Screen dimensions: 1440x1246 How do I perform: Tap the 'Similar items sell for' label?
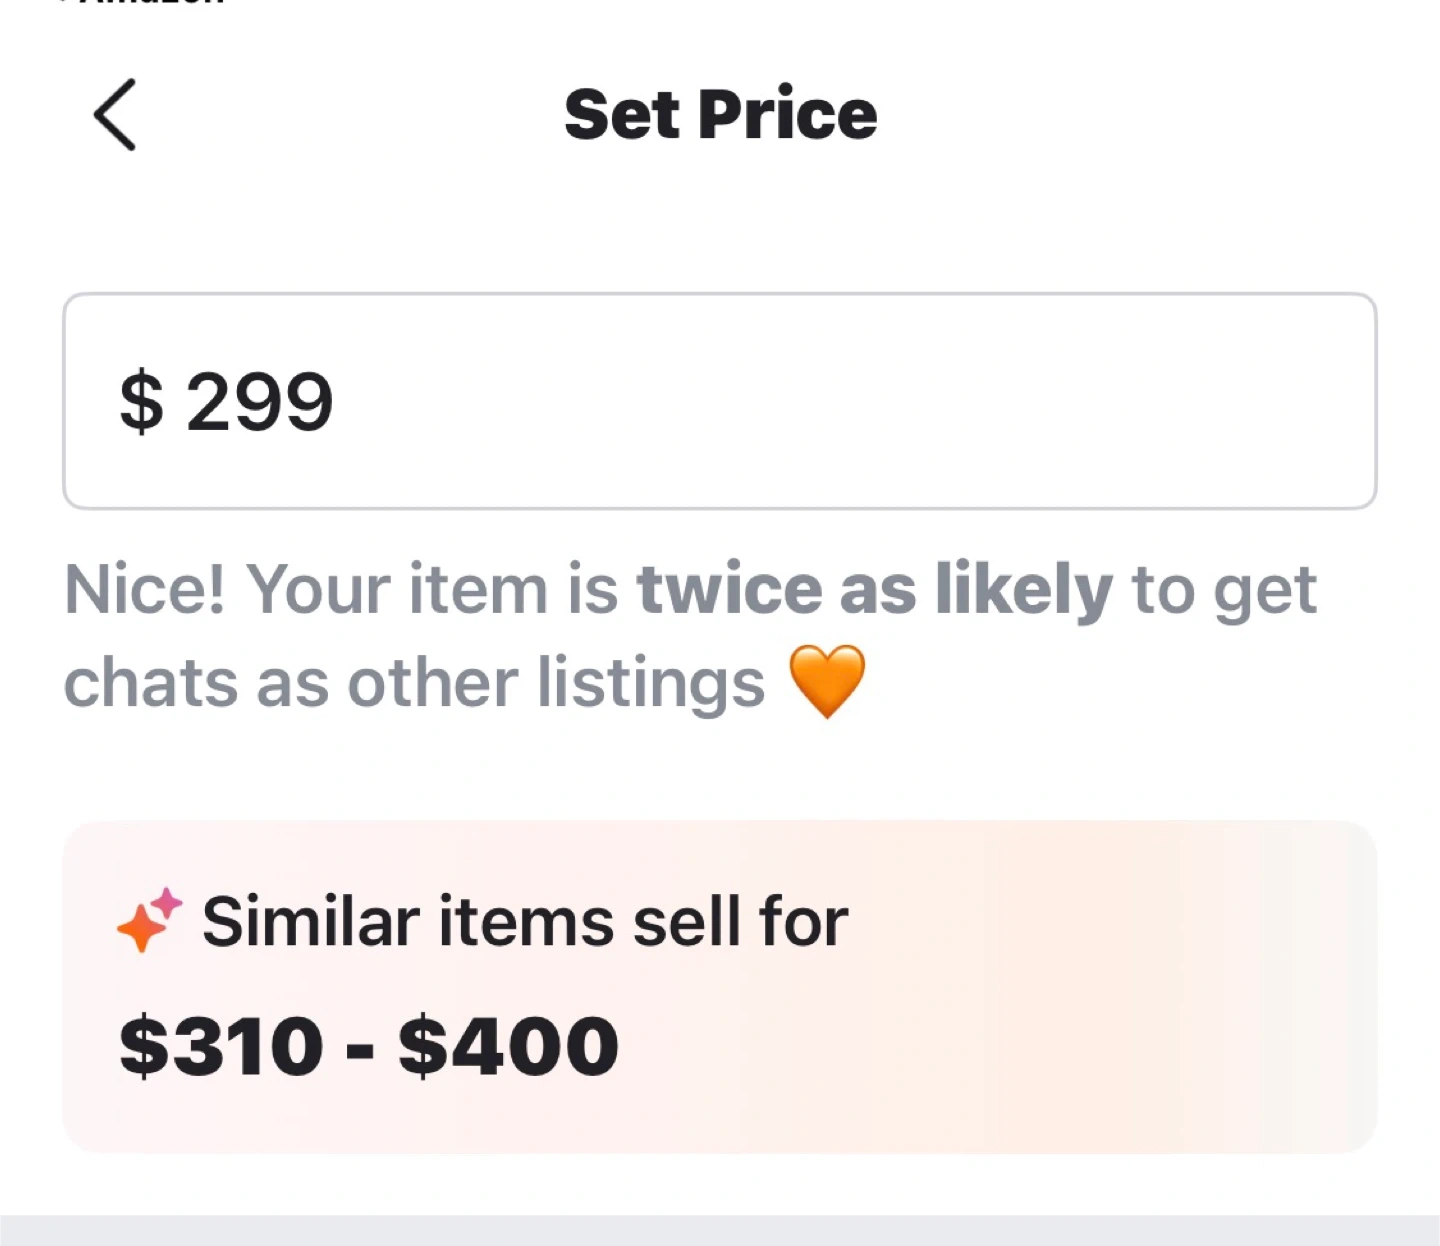click(x=525, y=921)
